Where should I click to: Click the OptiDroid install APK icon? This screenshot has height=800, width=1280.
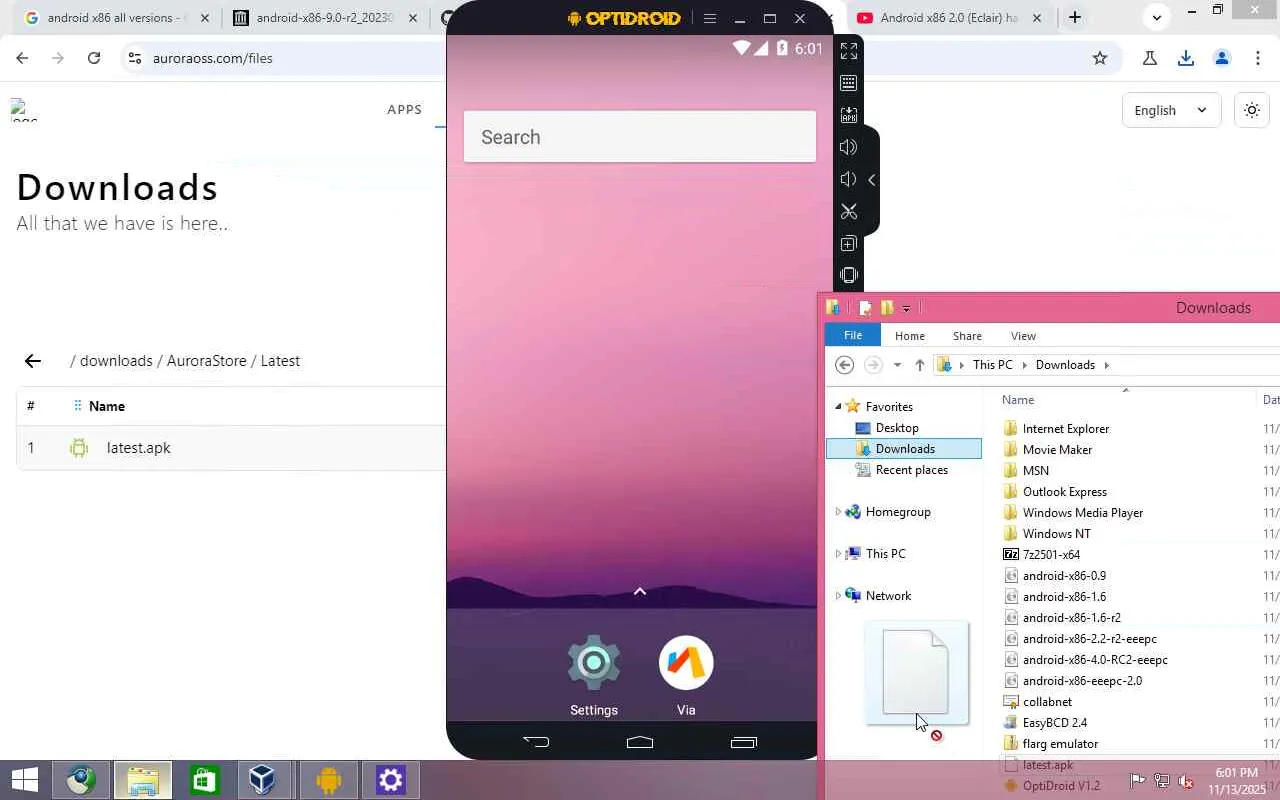[x=849, y=115]
